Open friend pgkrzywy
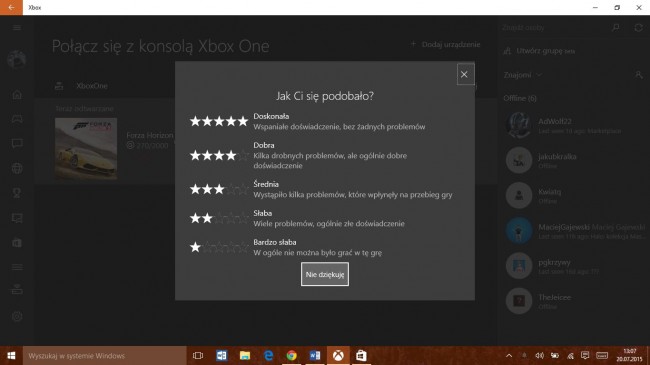The image size is (650, 365). (x=574, y=266)
